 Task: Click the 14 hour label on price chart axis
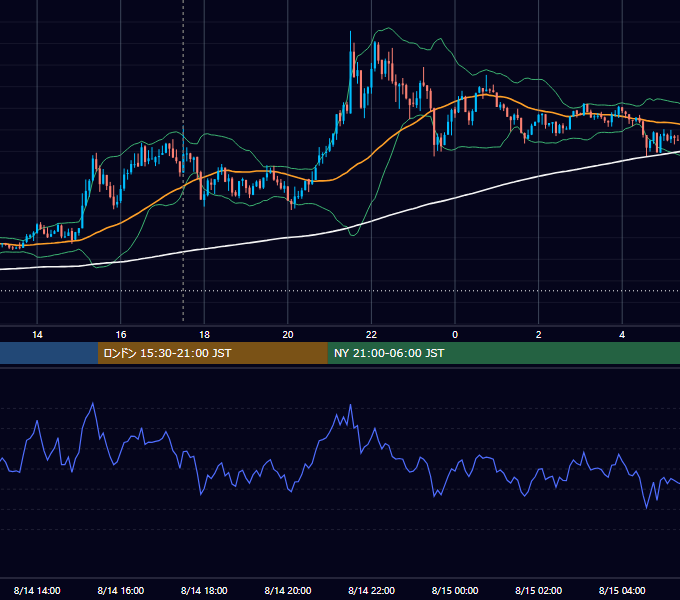[x=37, y=335]
